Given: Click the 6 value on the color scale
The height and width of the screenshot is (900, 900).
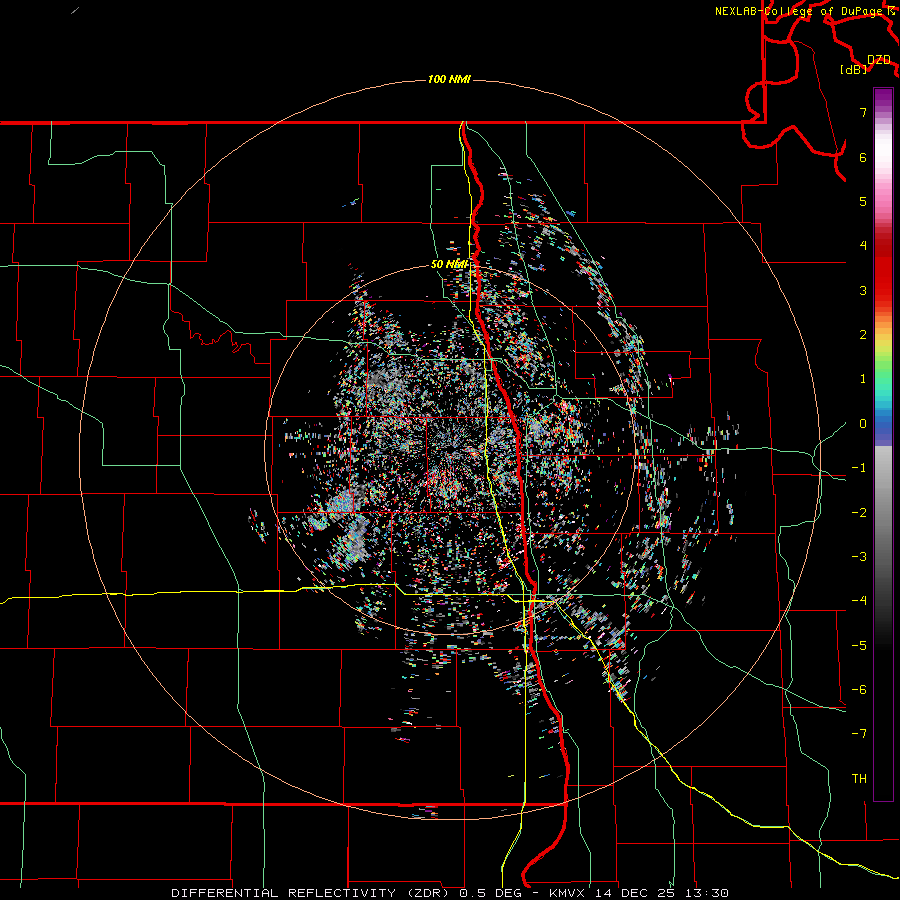Looking at the screenshot, I should click(x=863, y=157).
